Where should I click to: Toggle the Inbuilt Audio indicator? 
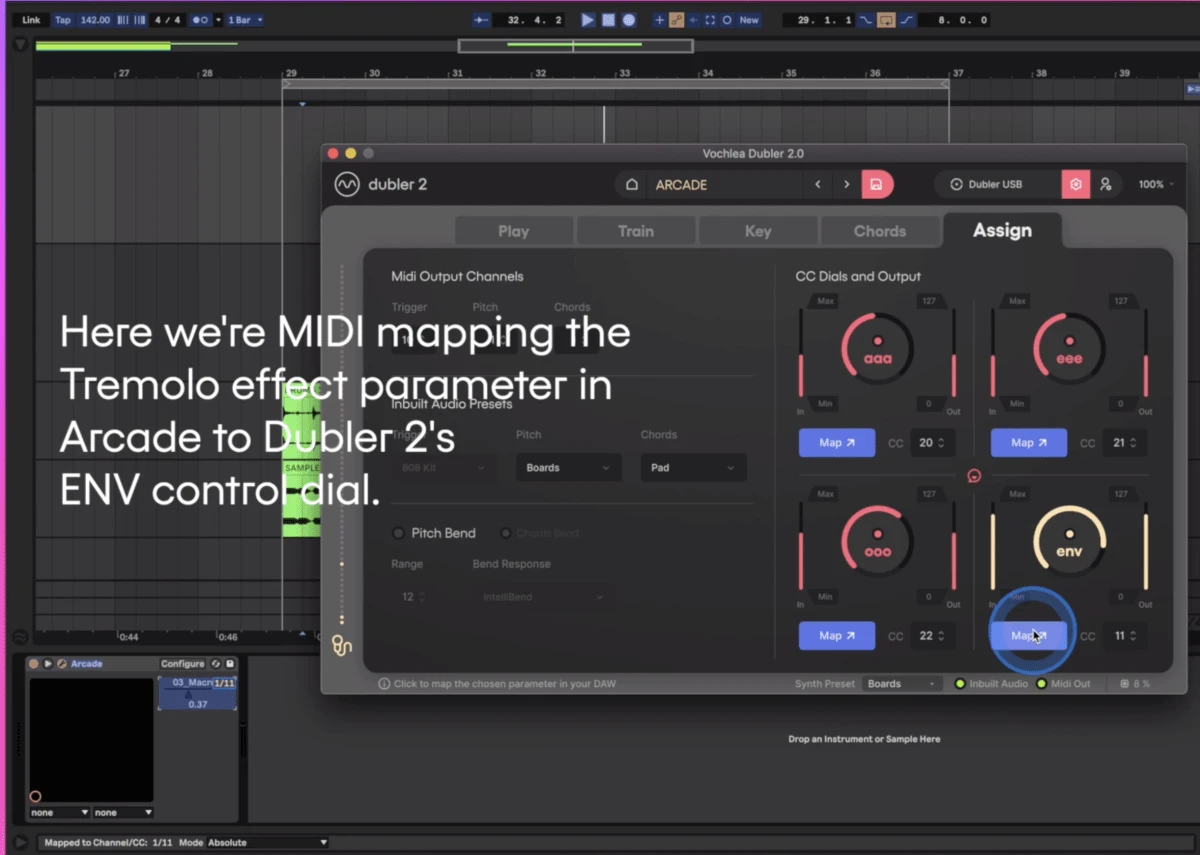[960, 684]
